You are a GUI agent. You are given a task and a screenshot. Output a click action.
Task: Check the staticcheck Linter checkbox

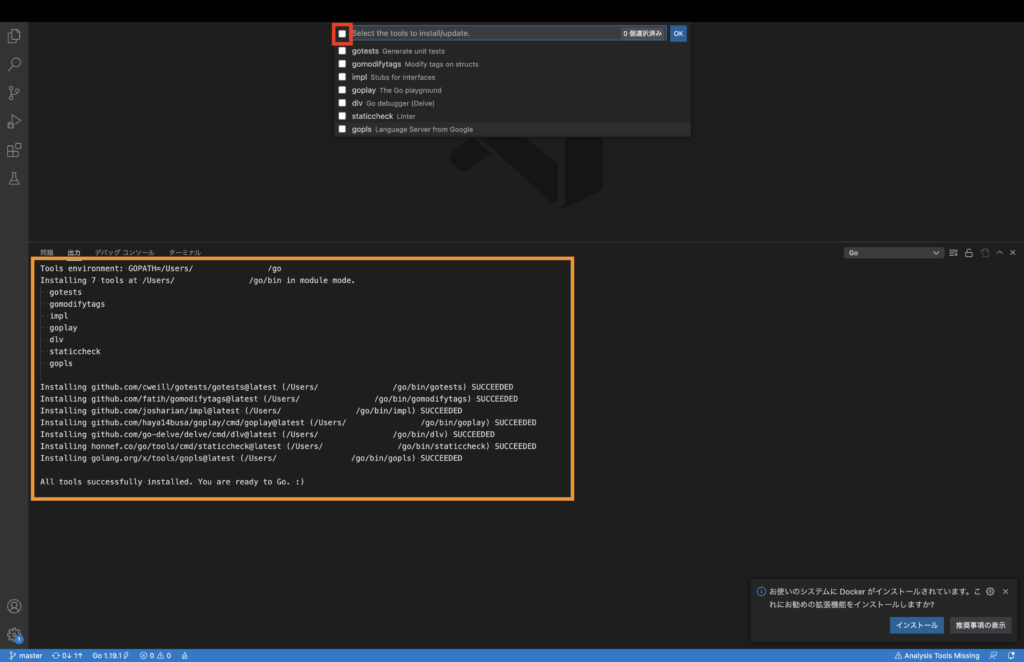342,116
